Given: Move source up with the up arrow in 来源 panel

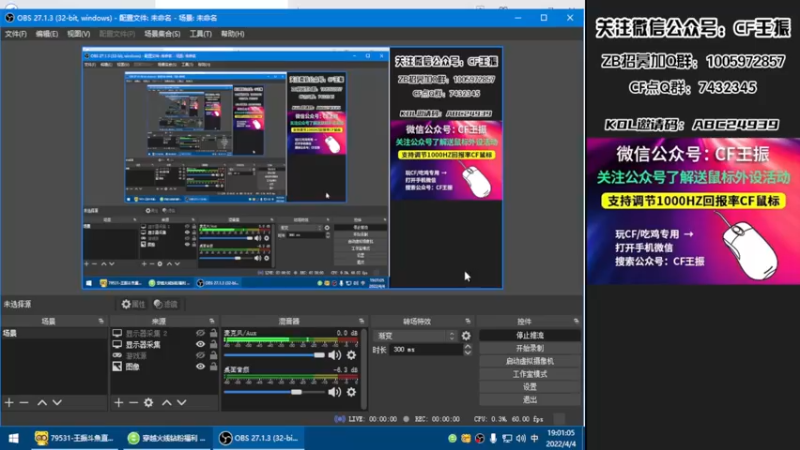Looking at the screenshot, I should click(167, 403).
